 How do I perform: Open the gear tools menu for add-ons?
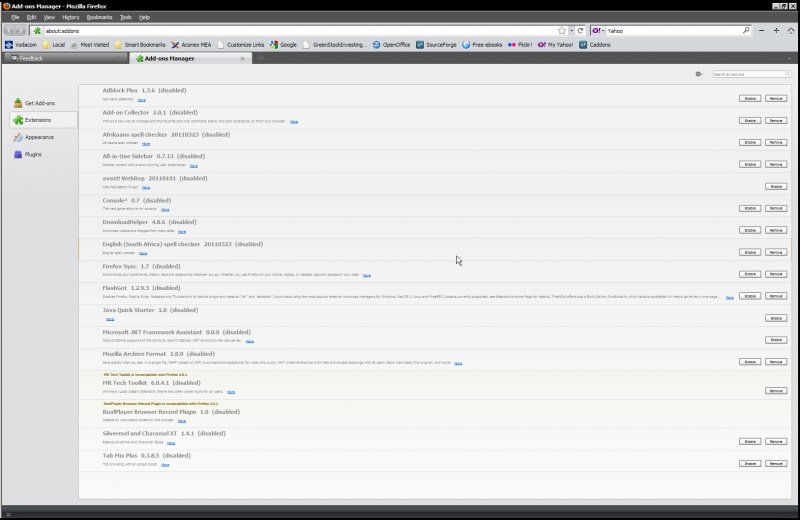click(698, 74)
